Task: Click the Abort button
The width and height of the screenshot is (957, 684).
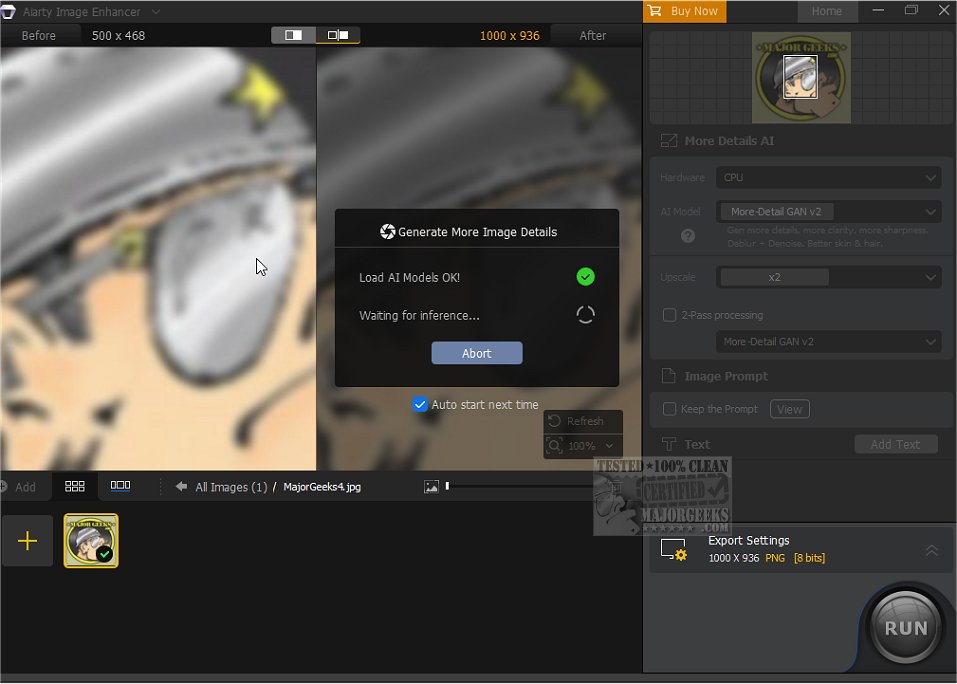Action: point(477,353)
